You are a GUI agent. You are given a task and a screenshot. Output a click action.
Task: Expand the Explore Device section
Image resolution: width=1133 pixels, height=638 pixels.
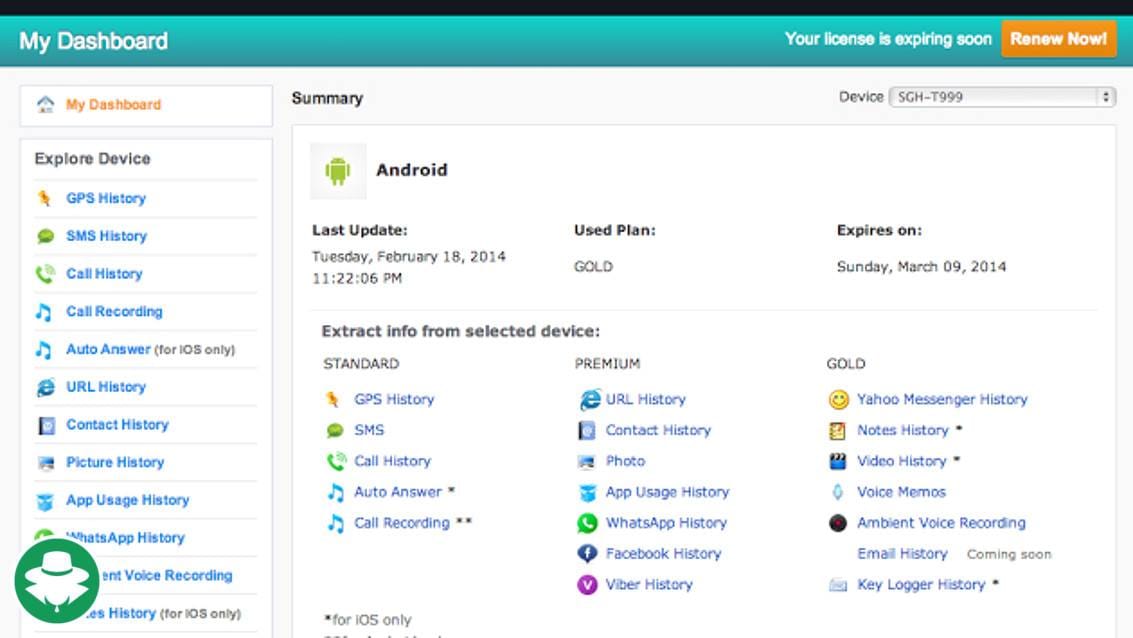tap(94, 158)
